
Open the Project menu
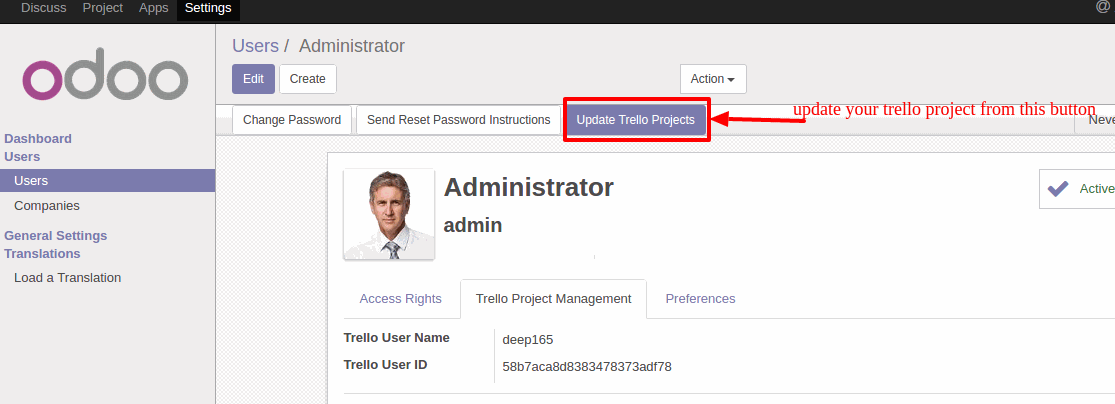tap(102, 9)
